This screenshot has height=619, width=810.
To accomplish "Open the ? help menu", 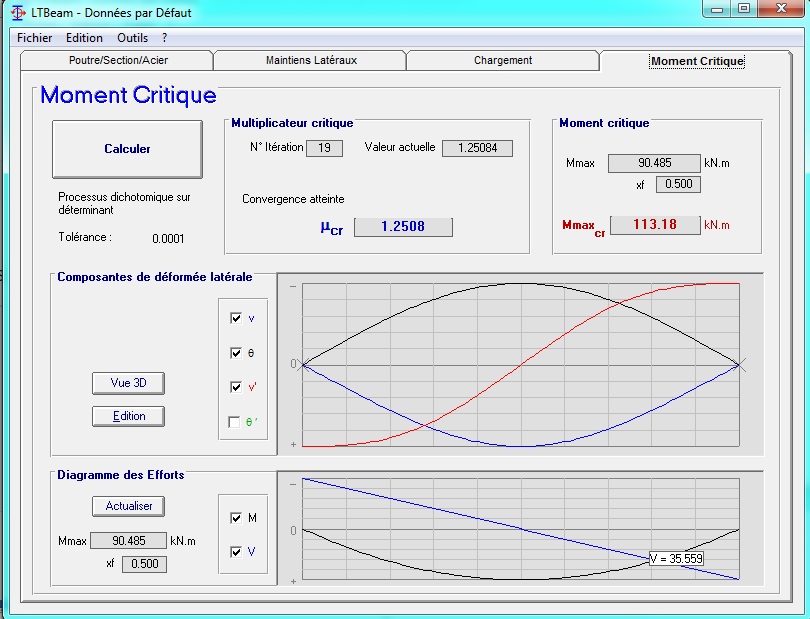I will tap(164, 38).
